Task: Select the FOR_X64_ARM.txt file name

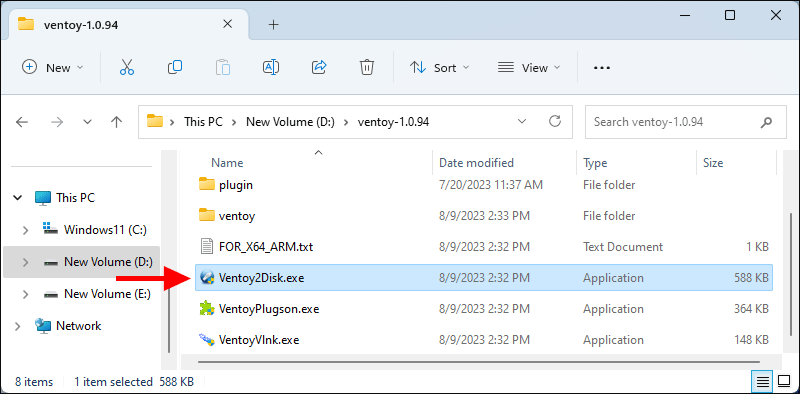Action: coord(266,247)
